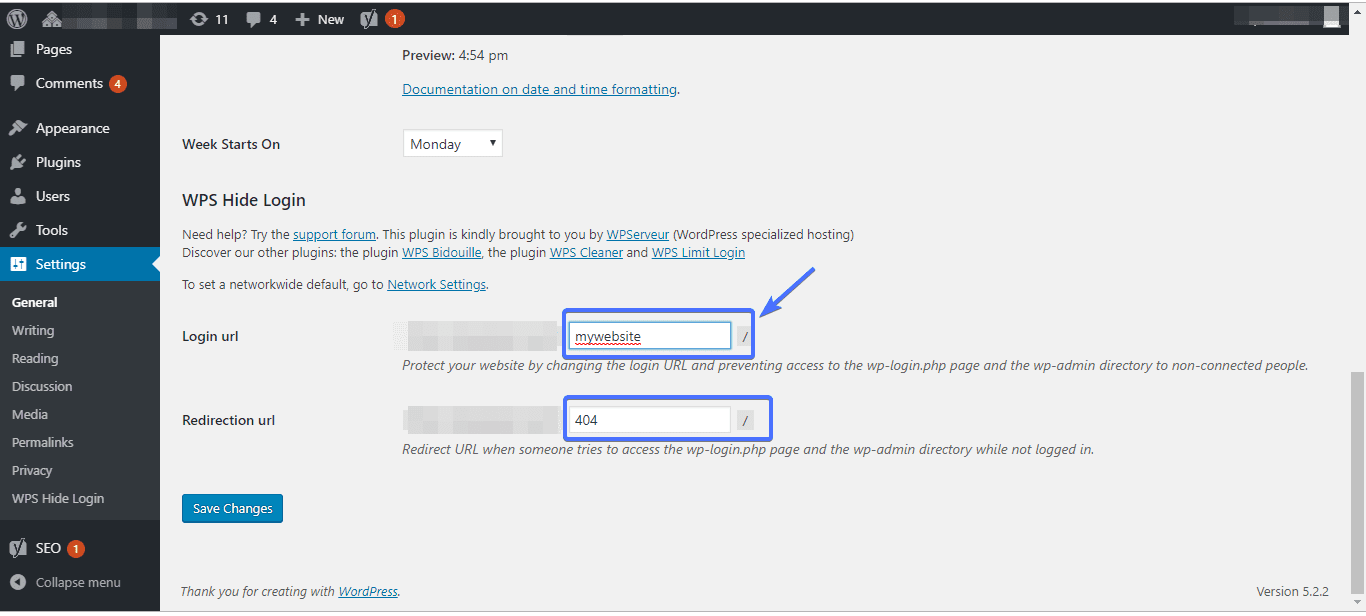1366x616 pixels.
Task: Click the Appearance paintbrush icon
Action: 18,128
